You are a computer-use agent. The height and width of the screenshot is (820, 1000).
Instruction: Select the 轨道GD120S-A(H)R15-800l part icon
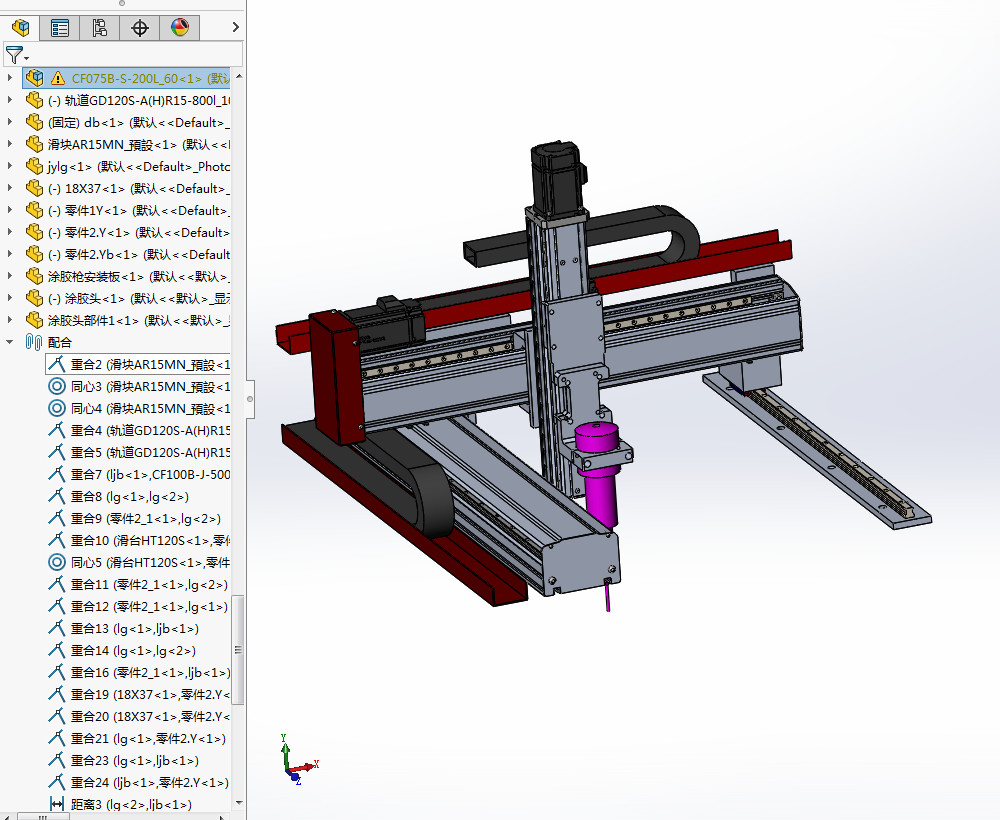click(34, 100)
